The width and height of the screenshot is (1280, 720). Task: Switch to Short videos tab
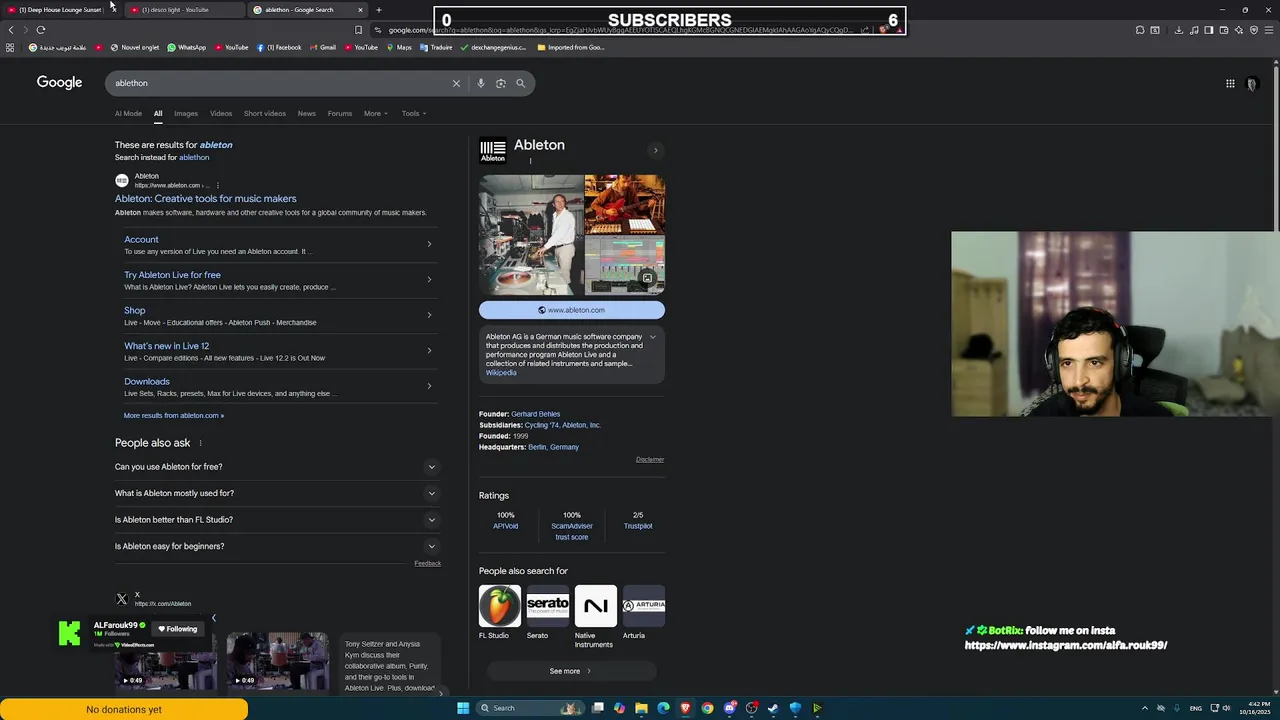click(x=265, y=113)
